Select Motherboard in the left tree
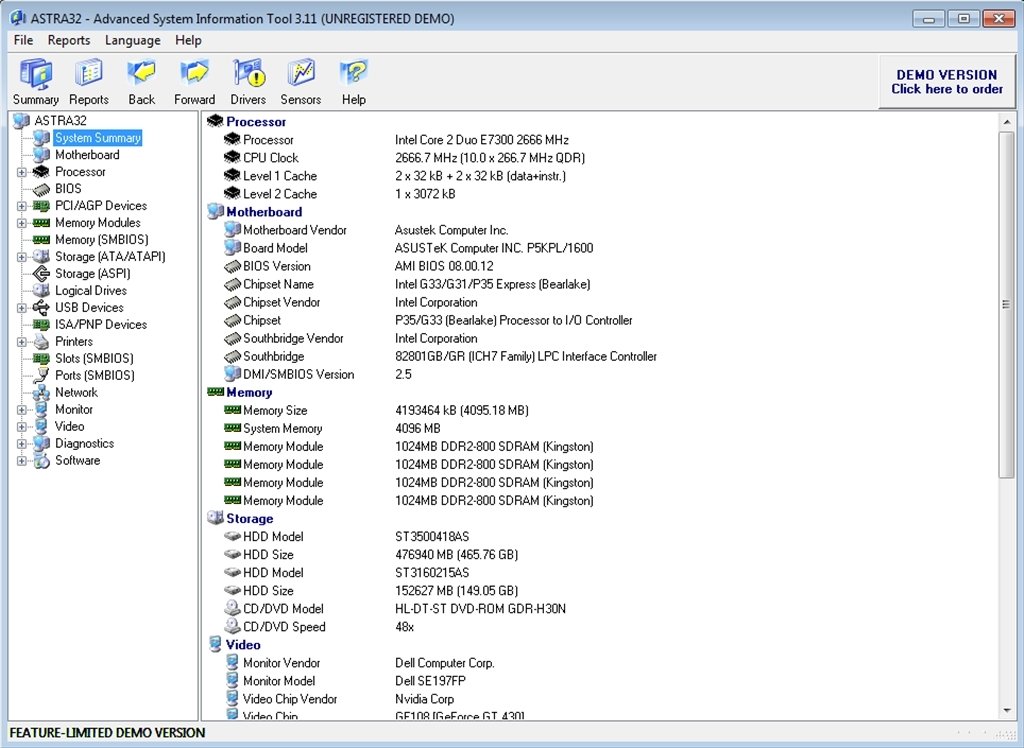This screenshot has width=1024, height=748. pos(87,155)
